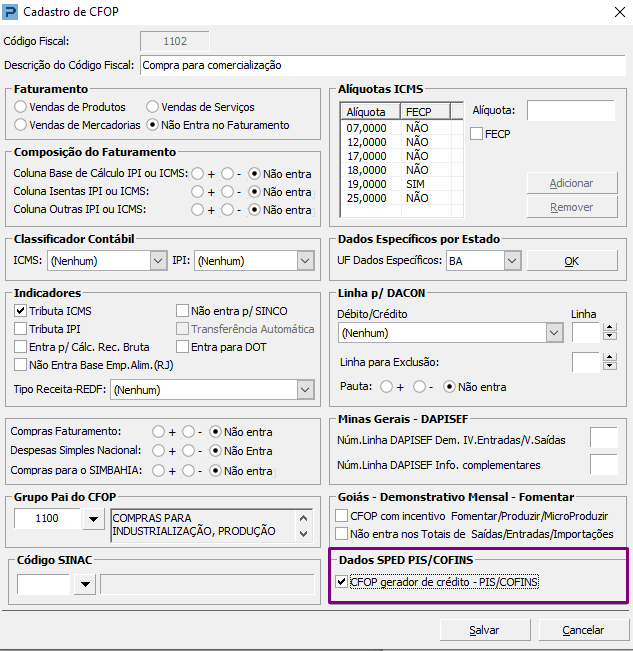Expand the ICMS Classificador Contábil dropdown

click(x=158, y=261)
